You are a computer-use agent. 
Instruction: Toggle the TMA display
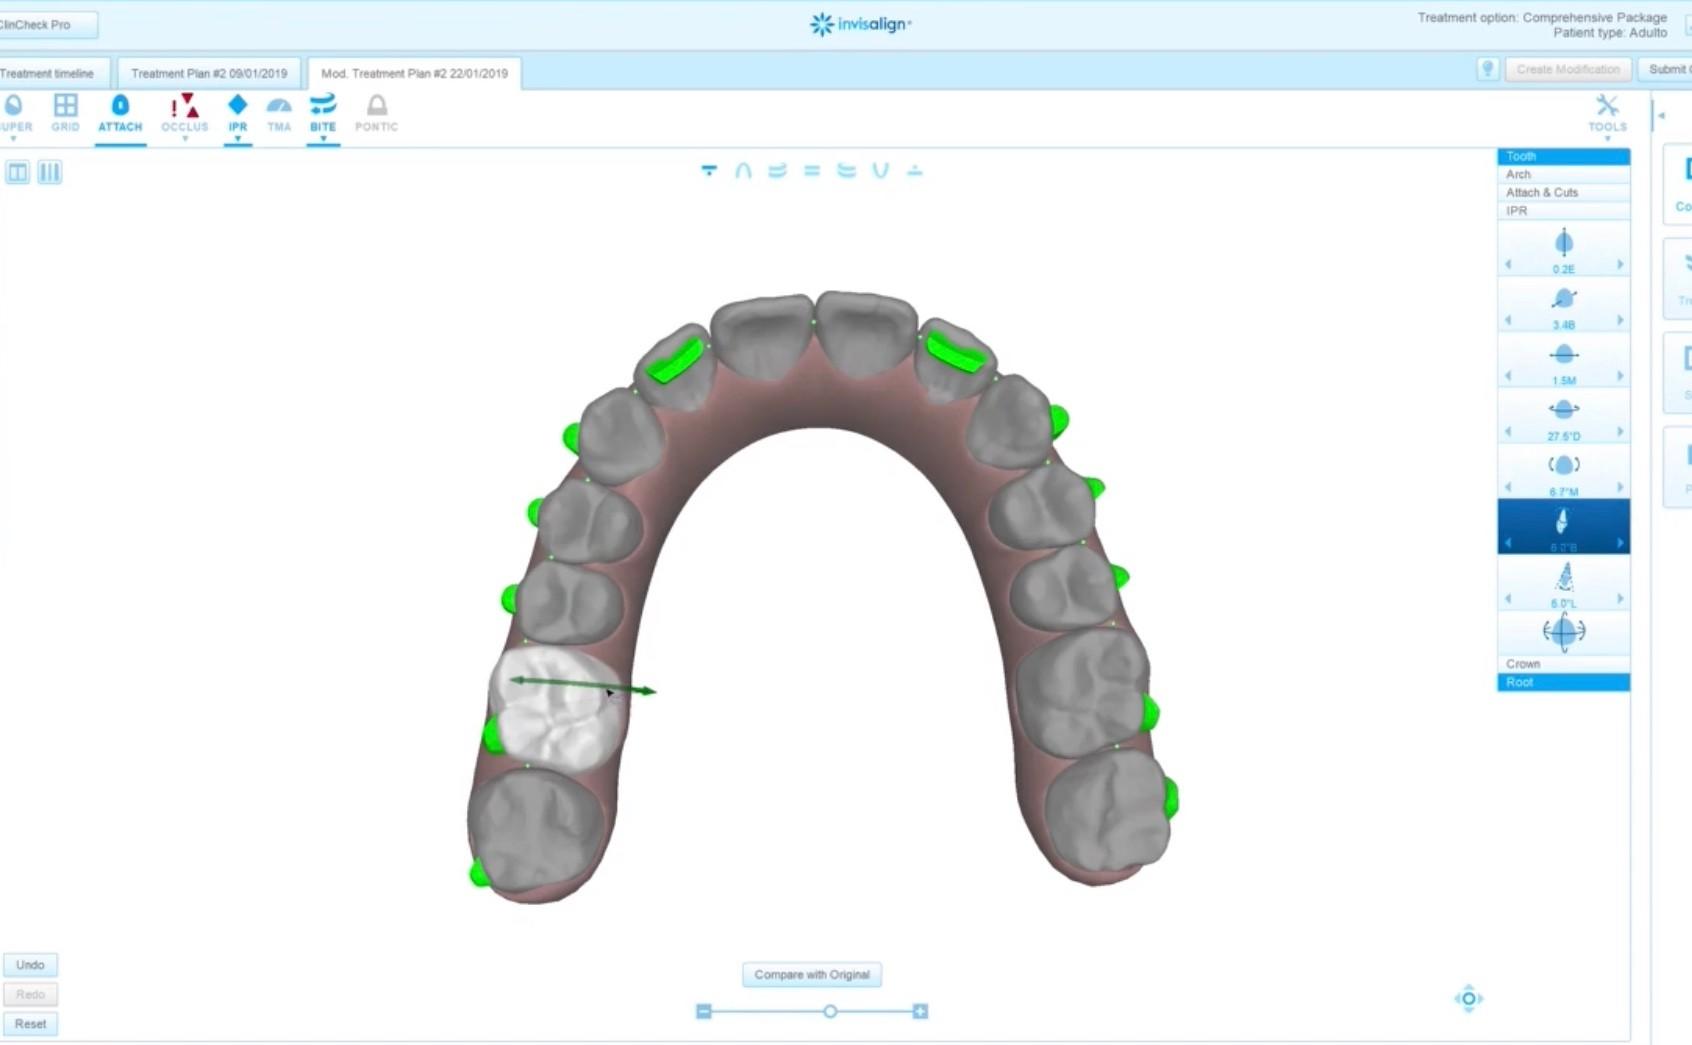279,113
